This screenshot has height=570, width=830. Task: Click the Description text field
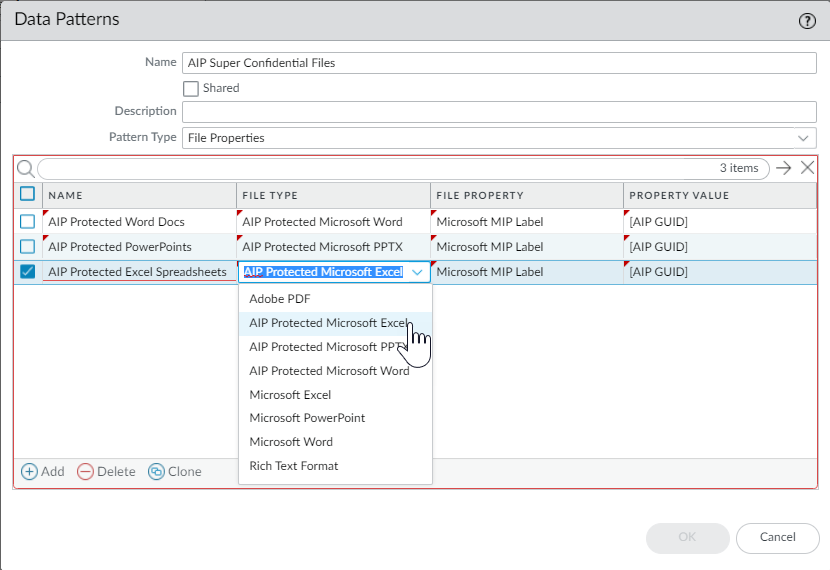click(498, 111)
